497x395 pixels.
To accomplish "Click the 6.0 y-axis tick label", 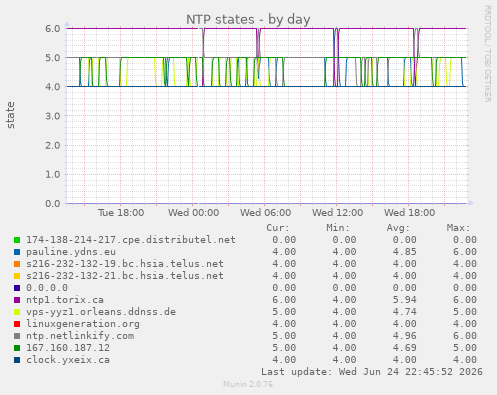I will (x=53, y=29).
